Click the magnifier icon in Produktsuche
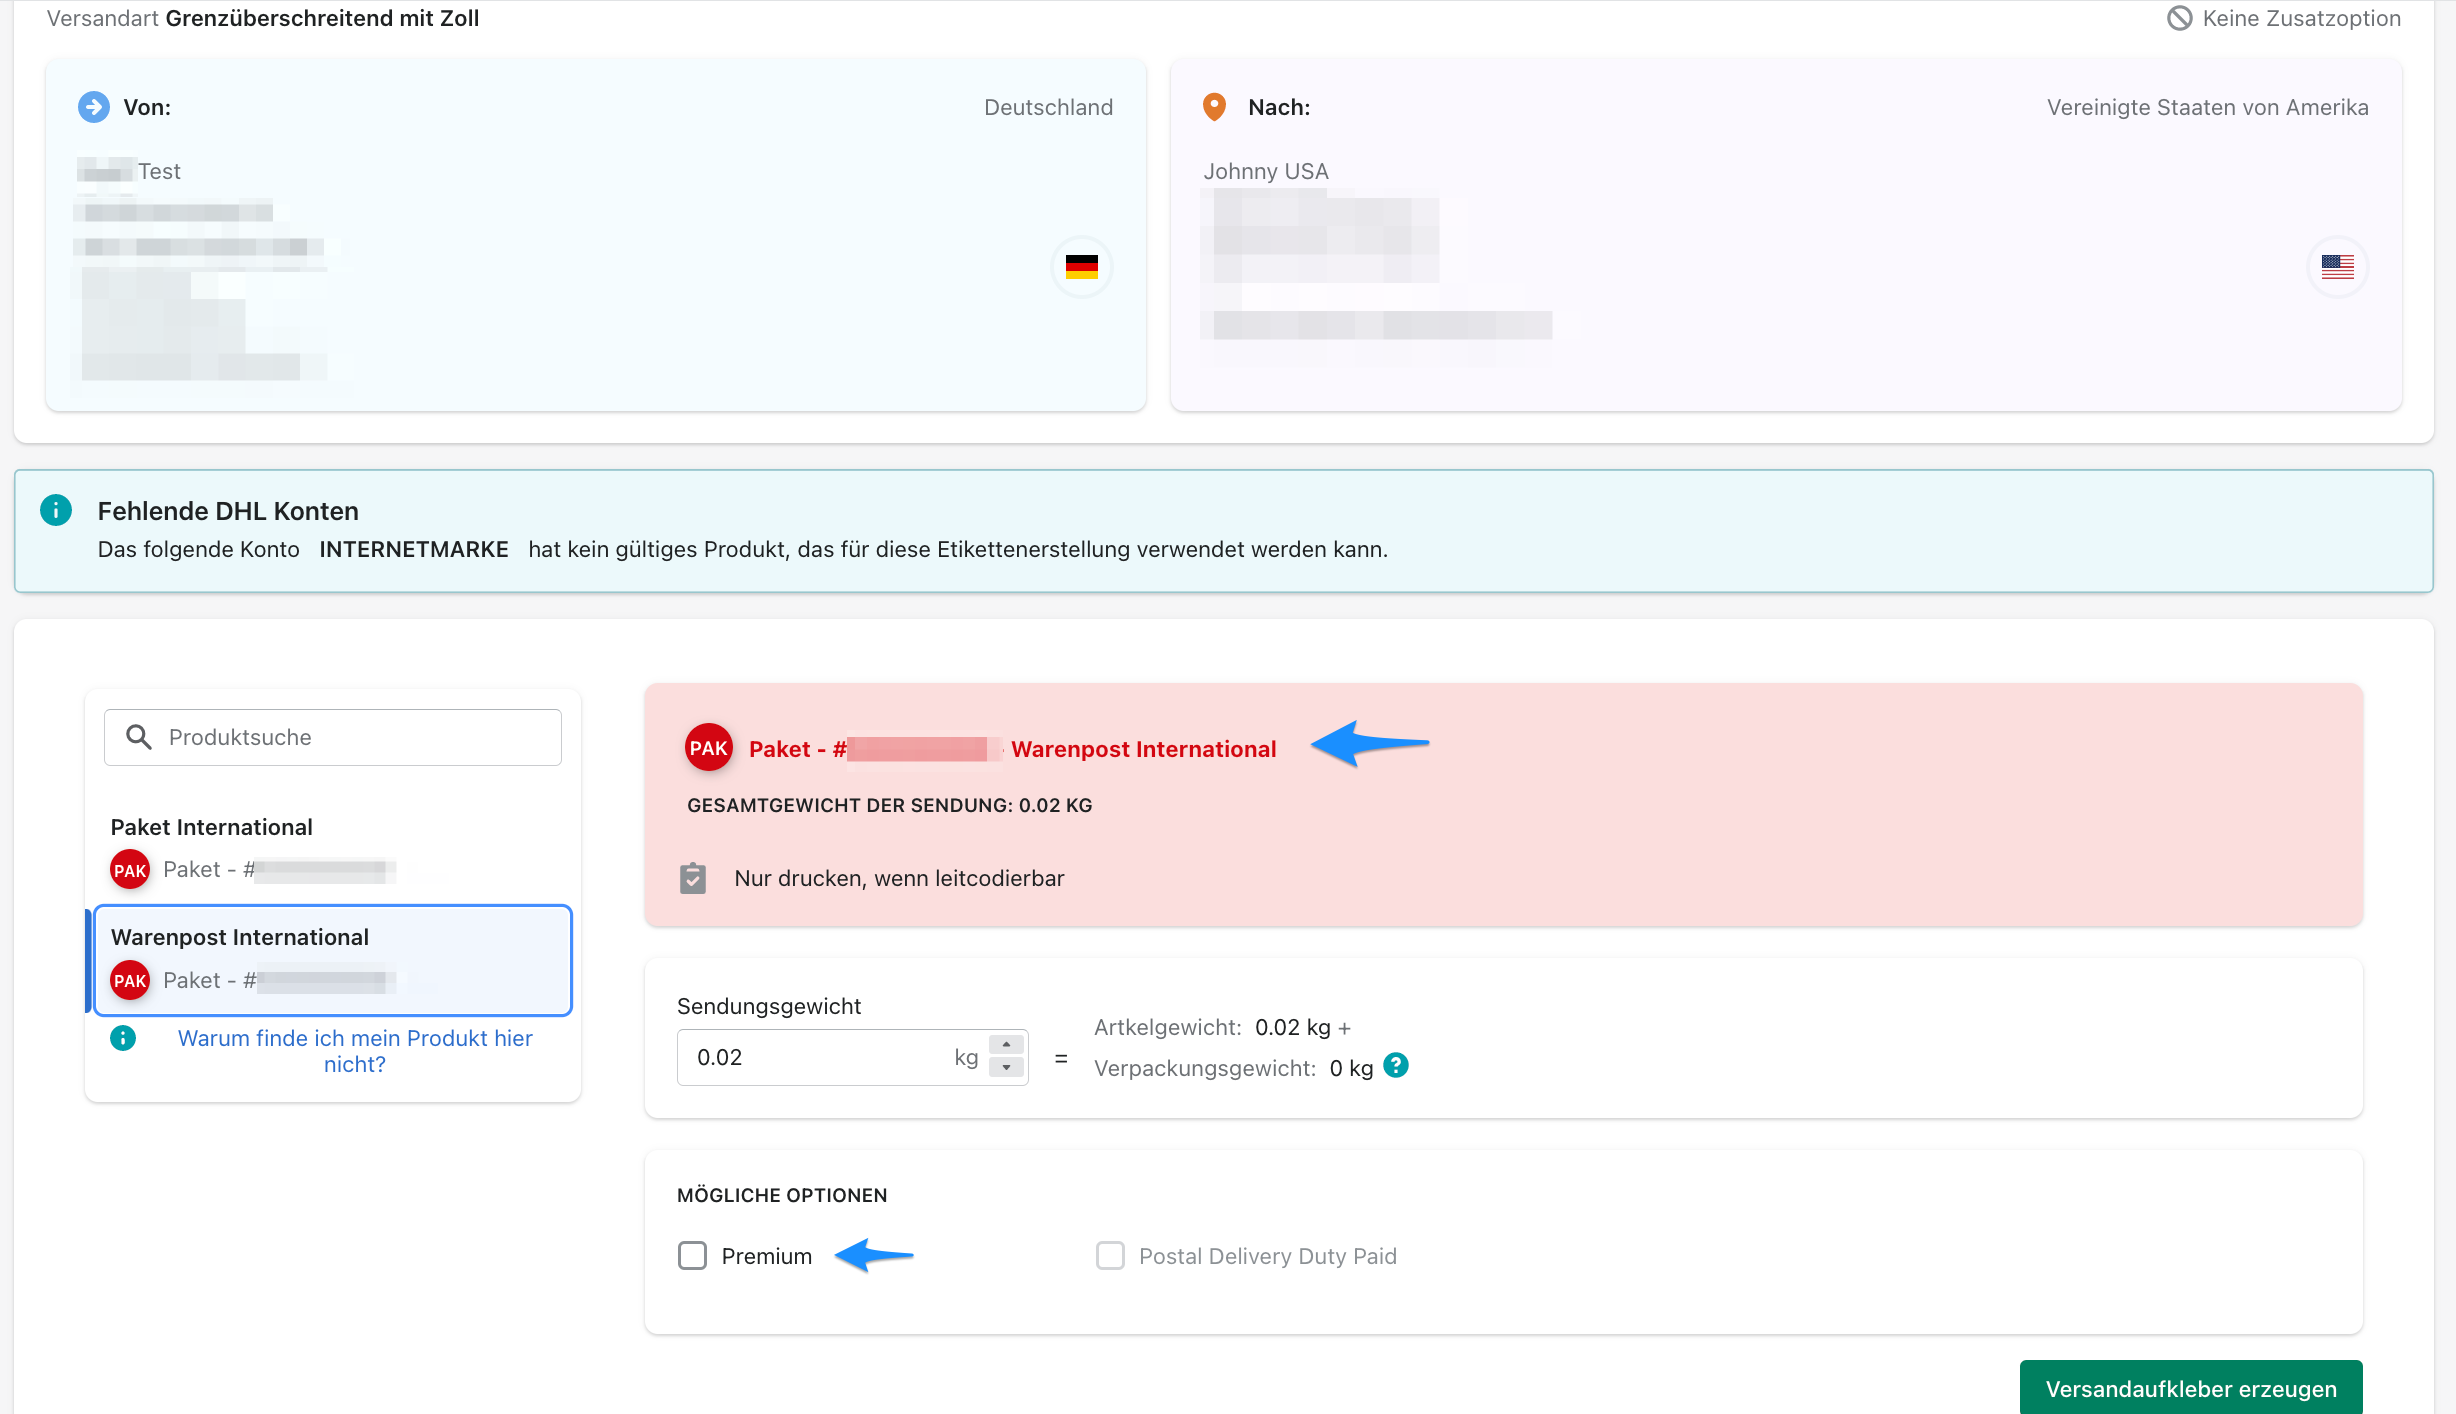 (x=139, y=738)
